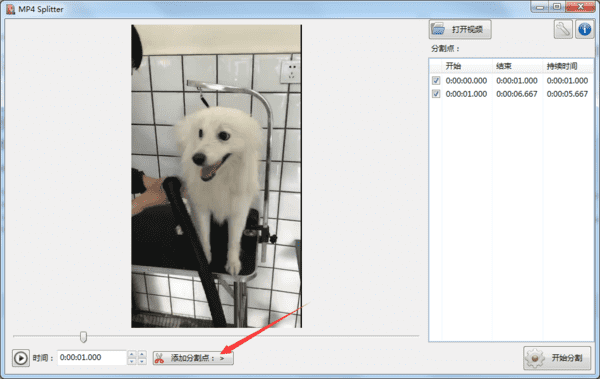Click the second stepper's up arrow
The image size is (600, 379).
point(142,354)
